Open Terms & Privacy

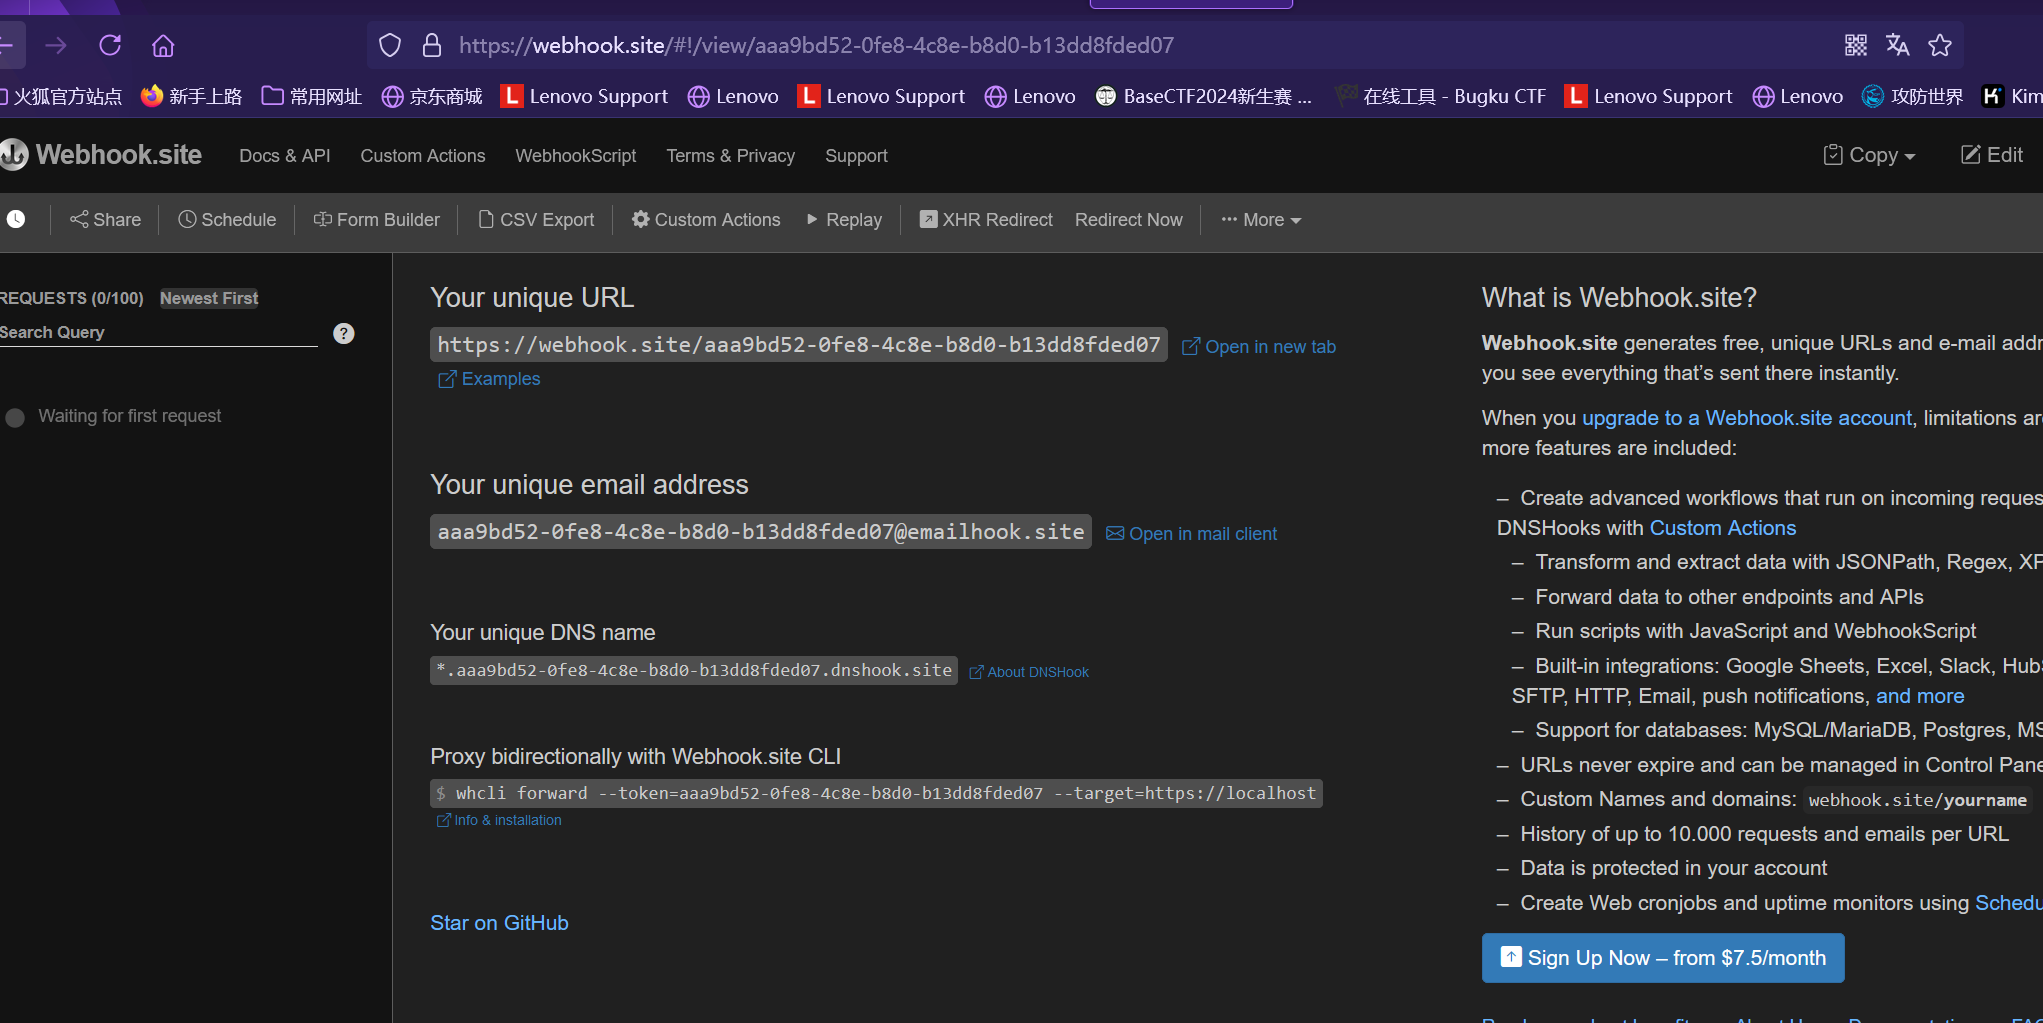[x=731, y=156]
